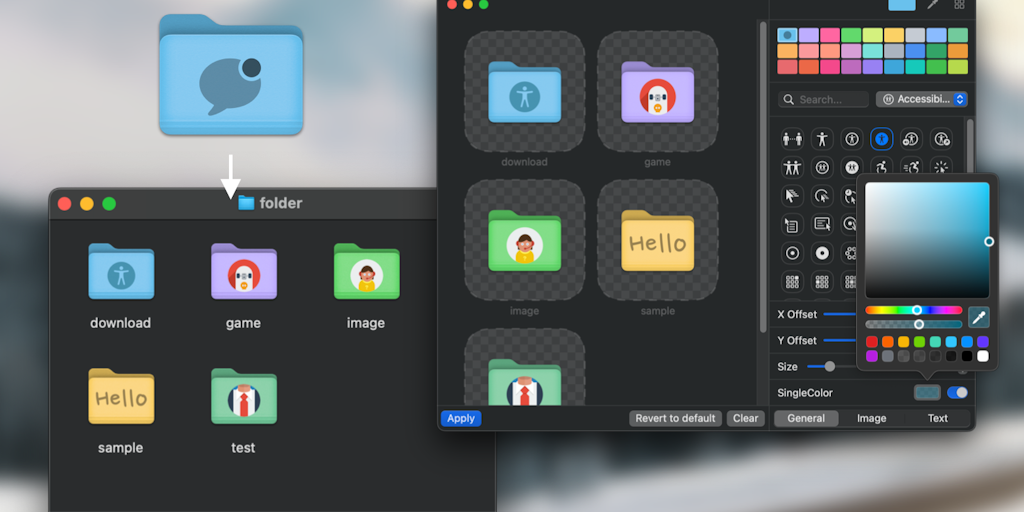Image resolution: width=1024 pixels, height=512 pixels.
Task: Click the "sample" label in the folder window
Action: (x=121, y=448)
